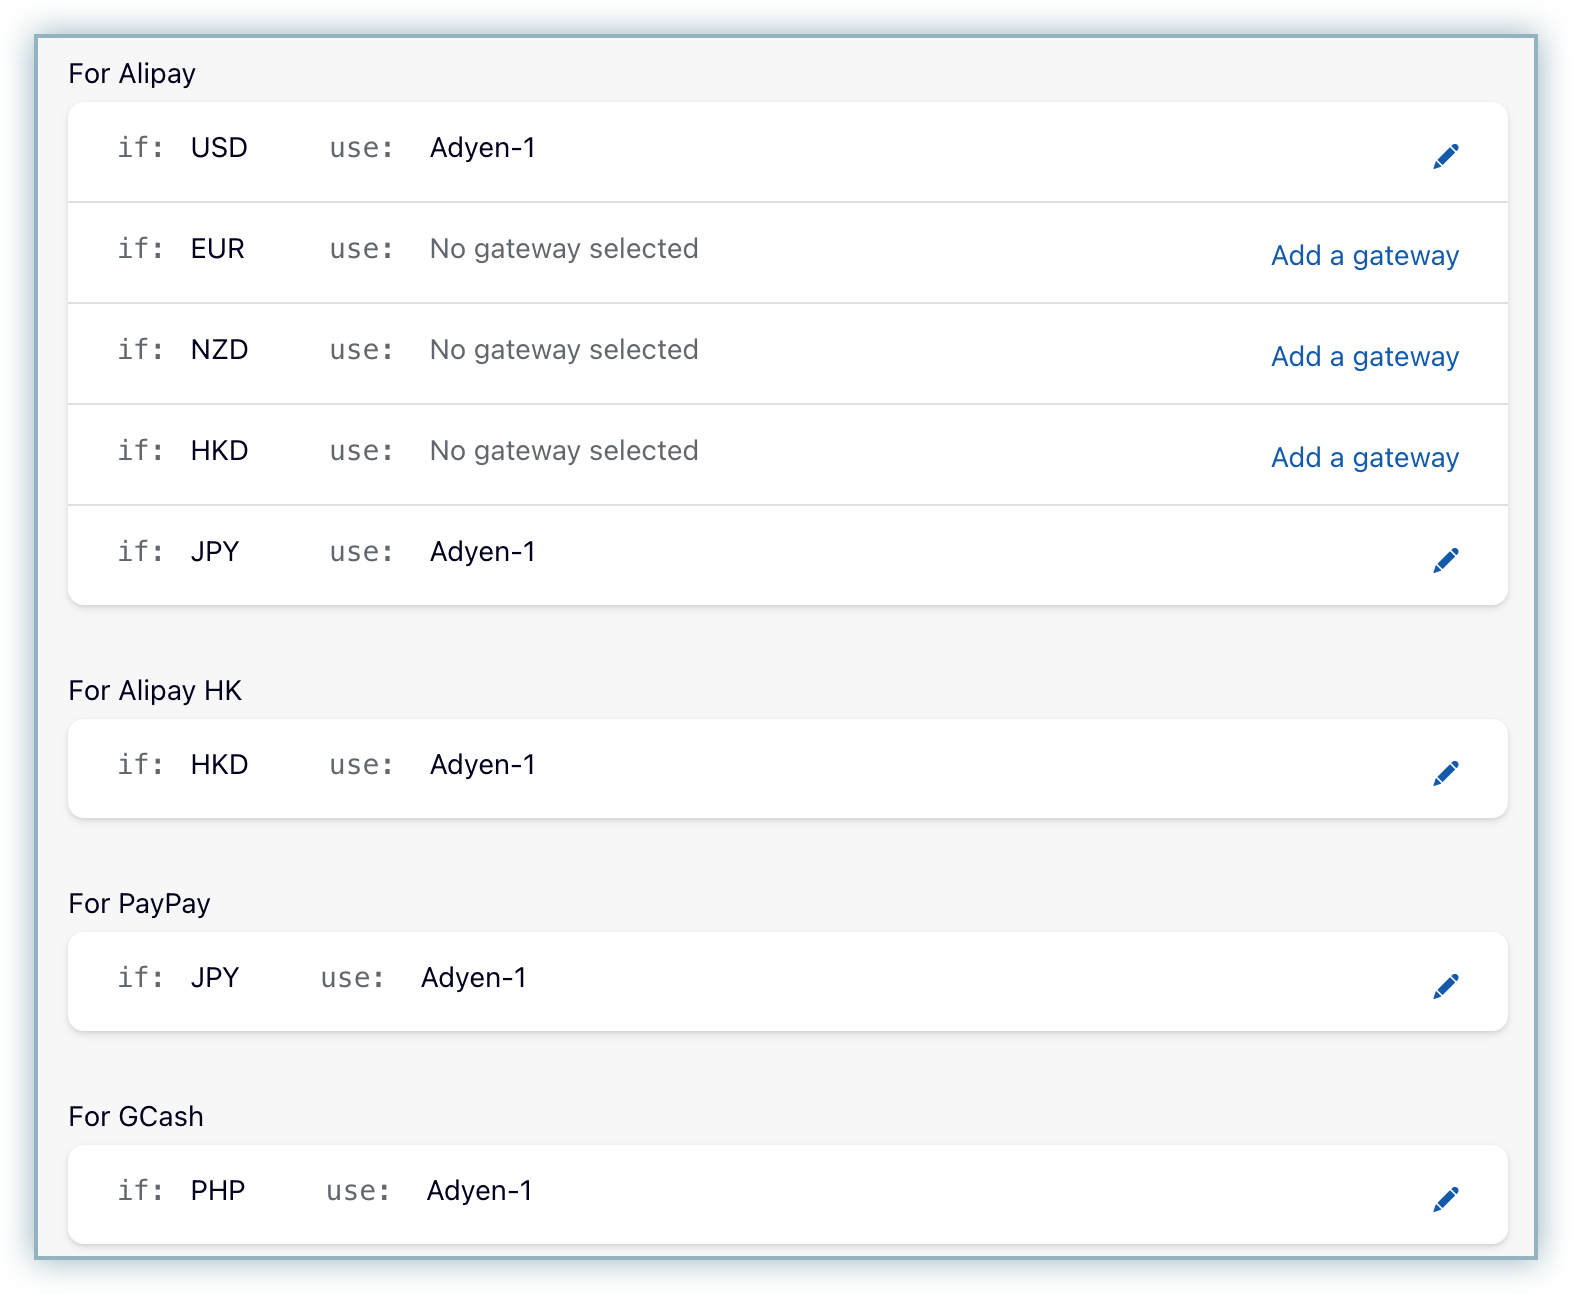Click the PHP currency code

(218, 1191)
